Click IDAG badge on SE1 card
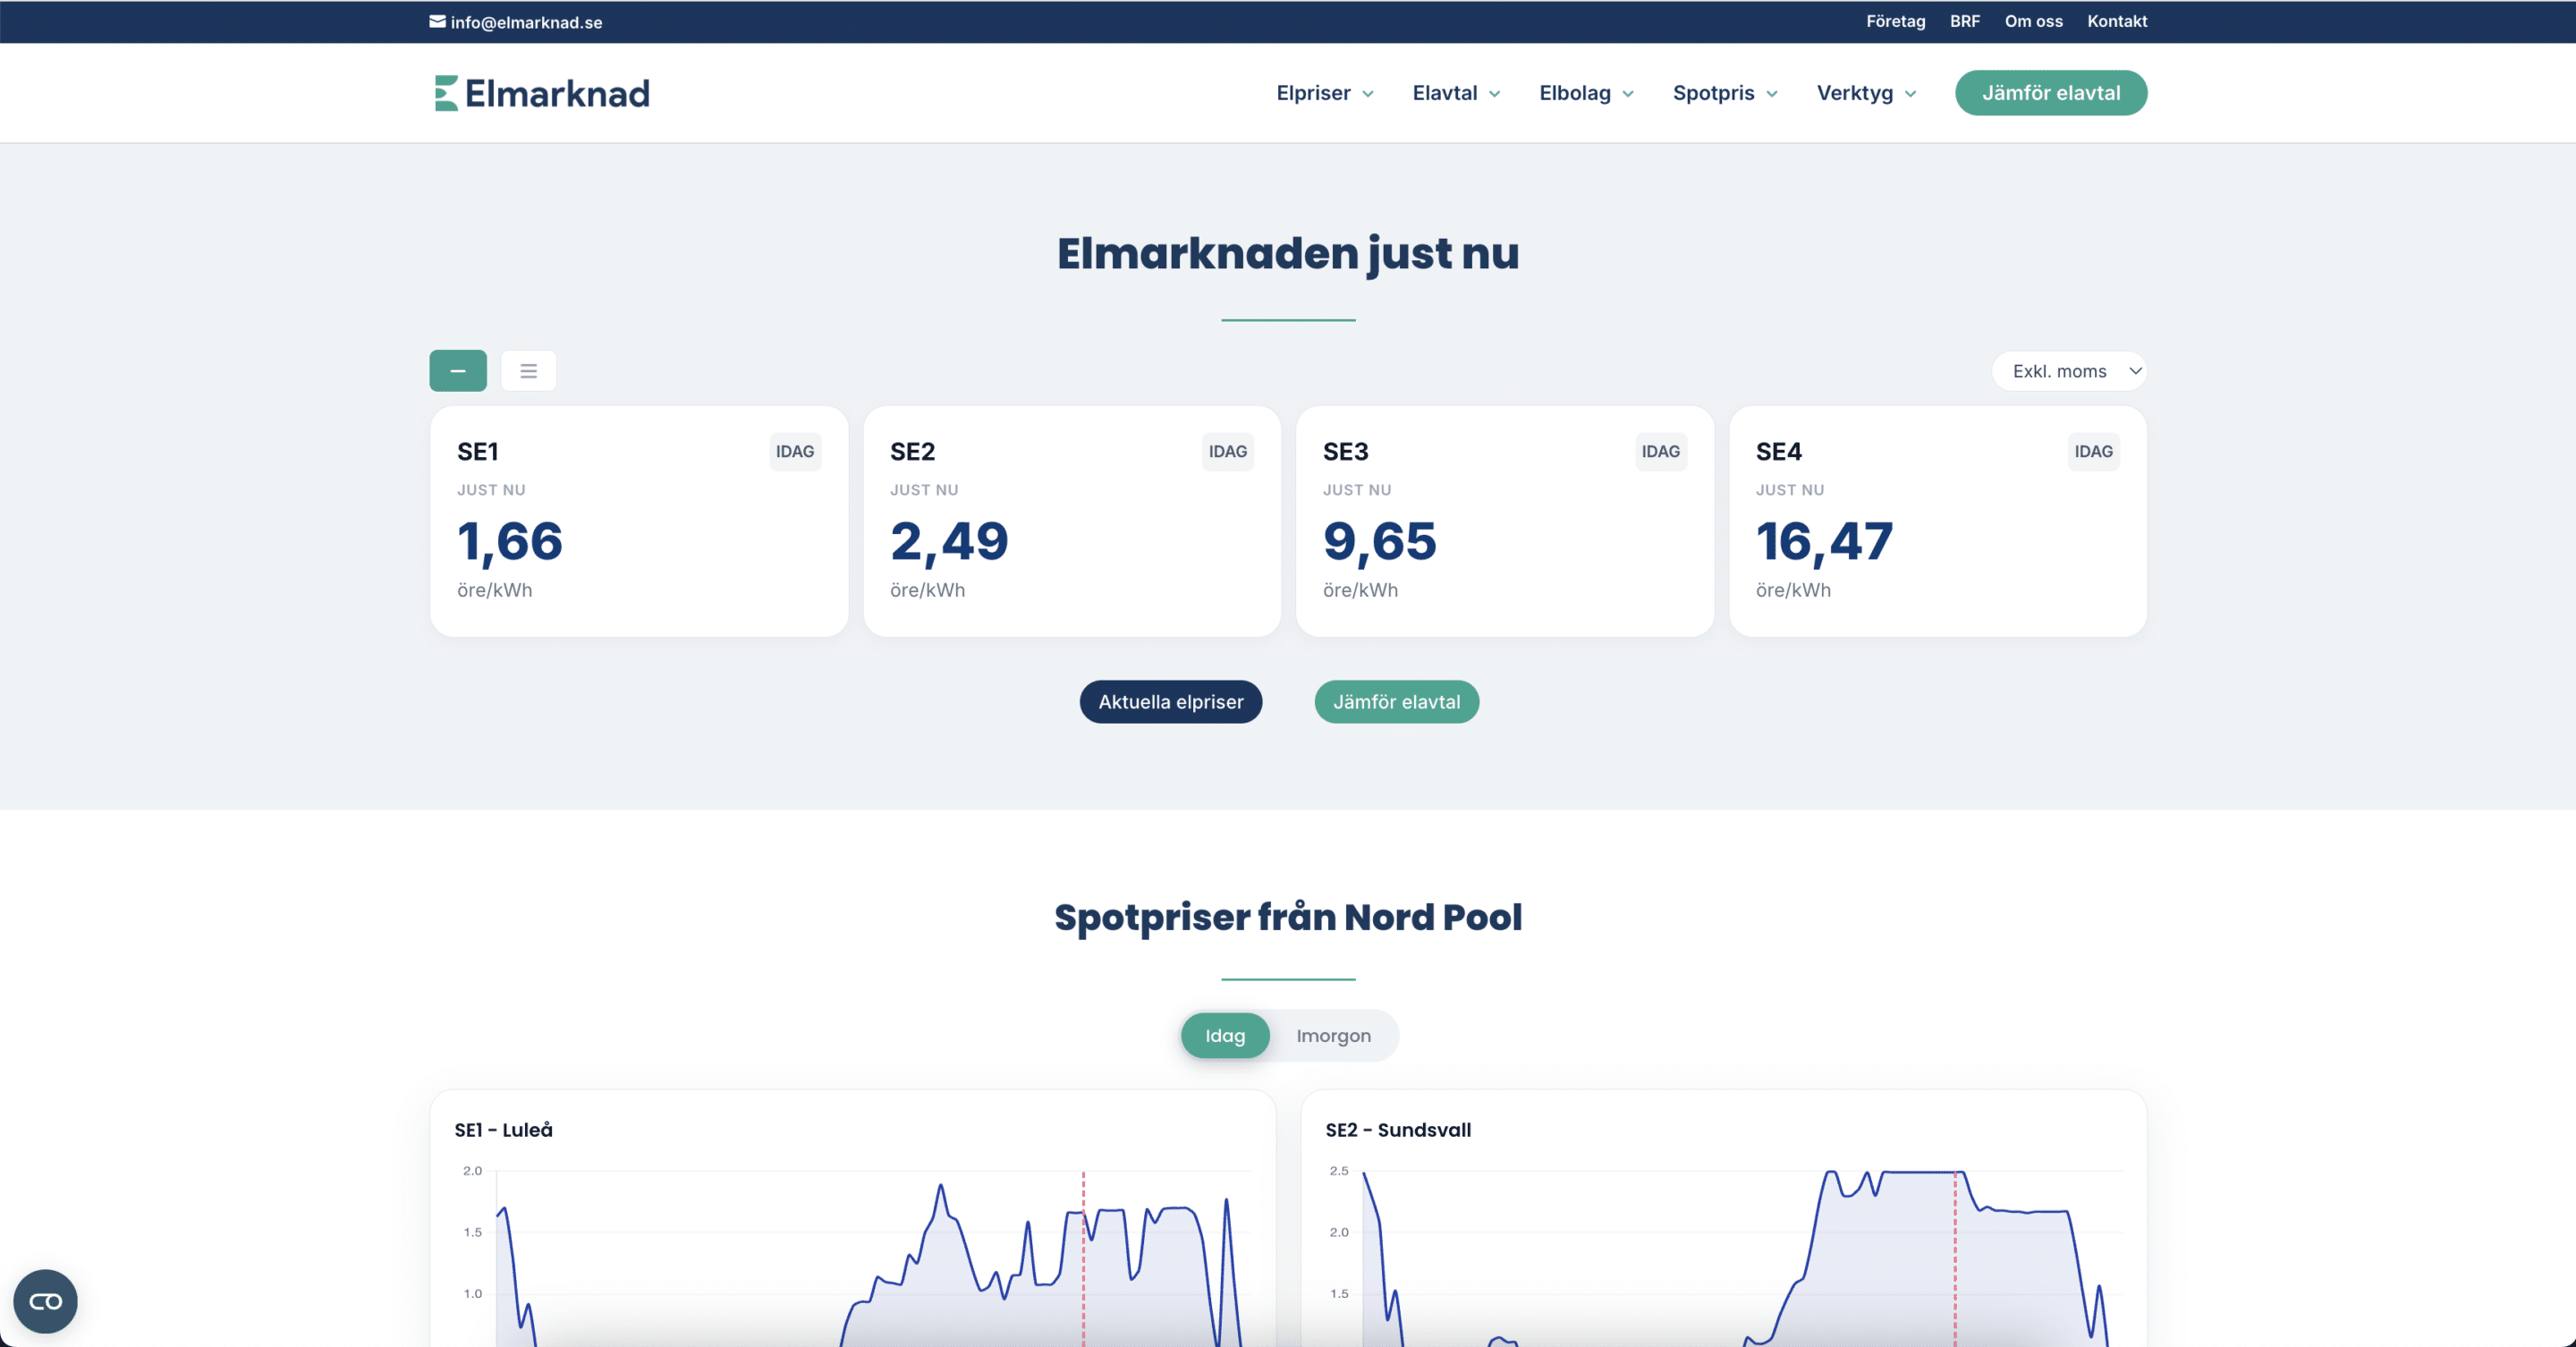 (x=794, y=451)
